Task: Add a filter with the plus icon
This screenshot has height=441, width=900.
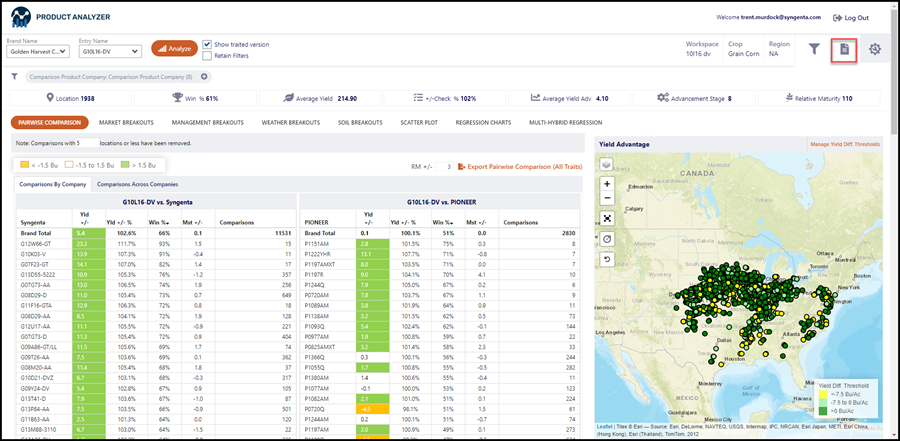Action: point(204,76)
